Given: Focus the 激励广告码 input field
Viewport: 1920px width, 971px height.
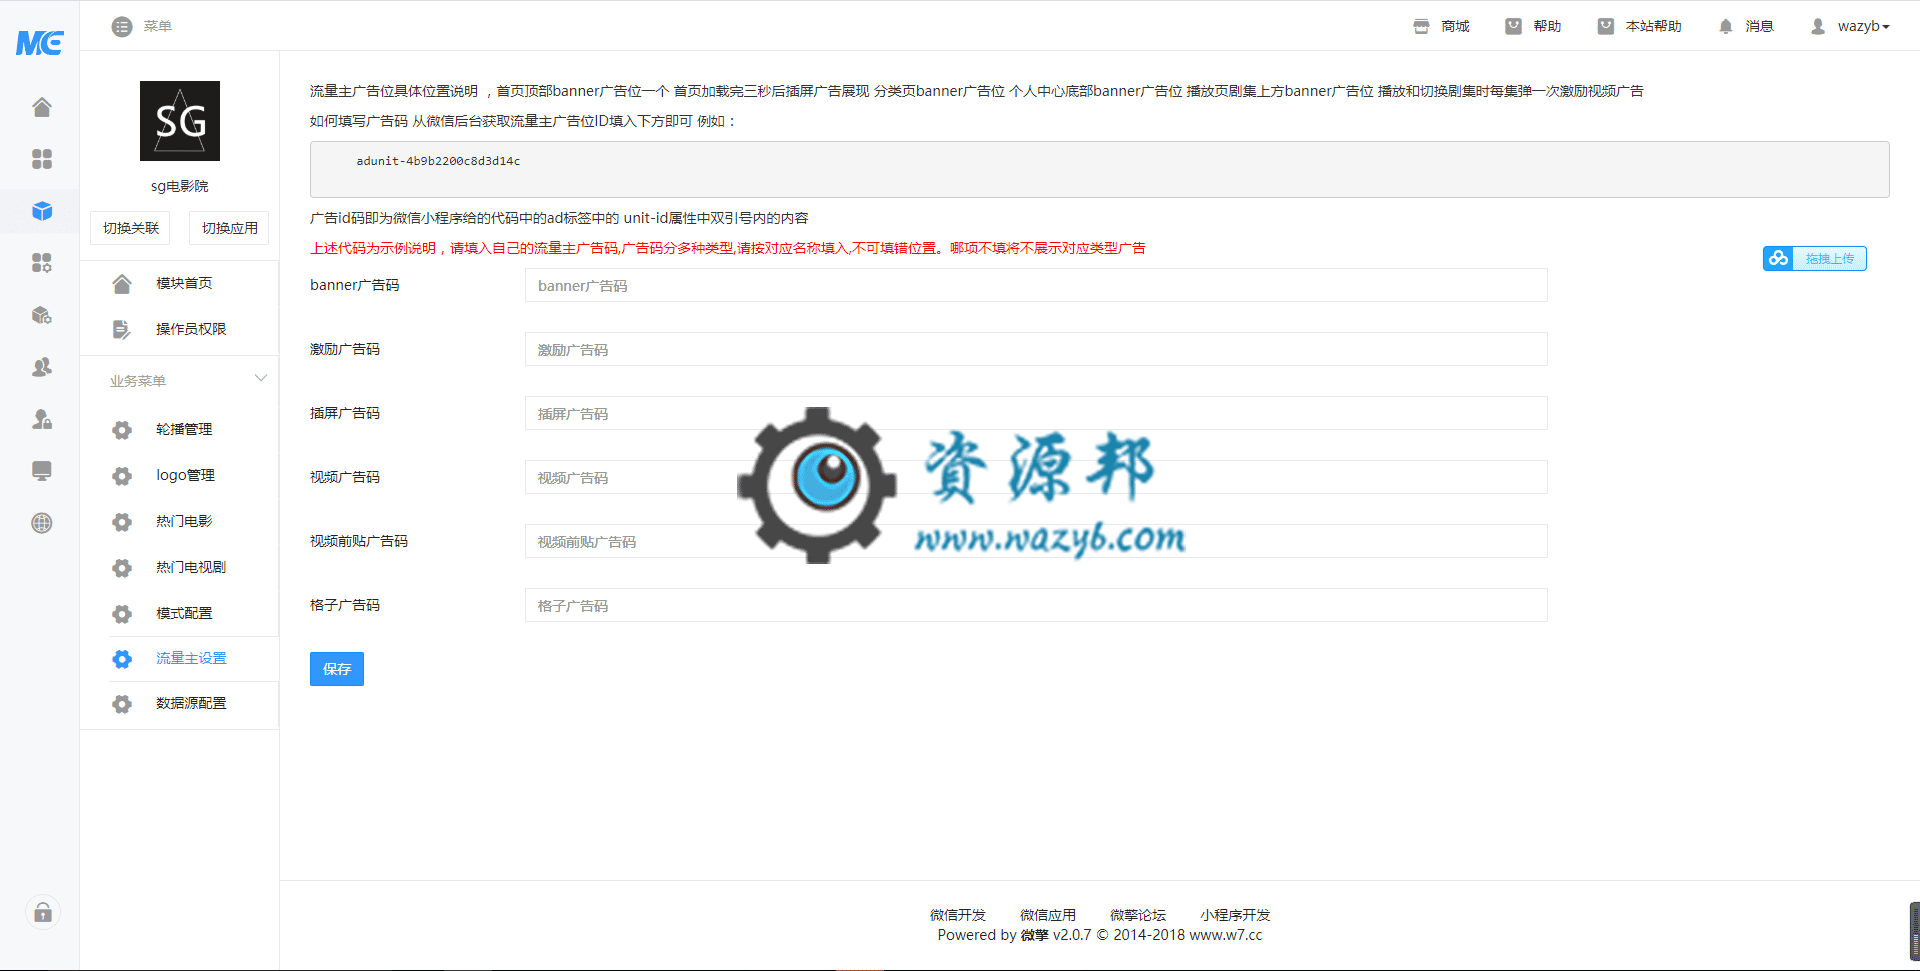Looking at the screenshot, I should coord(1036,349).
